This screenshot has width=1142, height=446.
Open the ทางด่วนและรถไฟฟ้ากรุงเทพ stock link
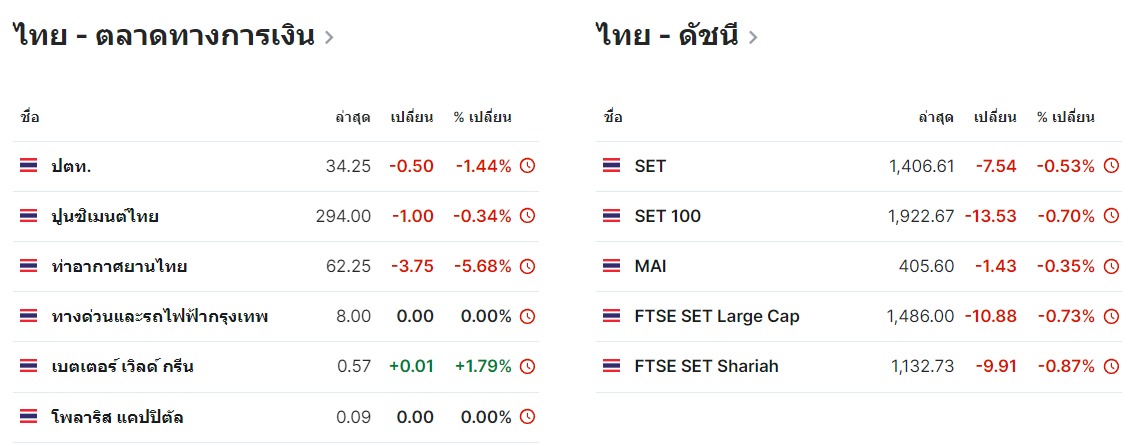pos(160,317)
